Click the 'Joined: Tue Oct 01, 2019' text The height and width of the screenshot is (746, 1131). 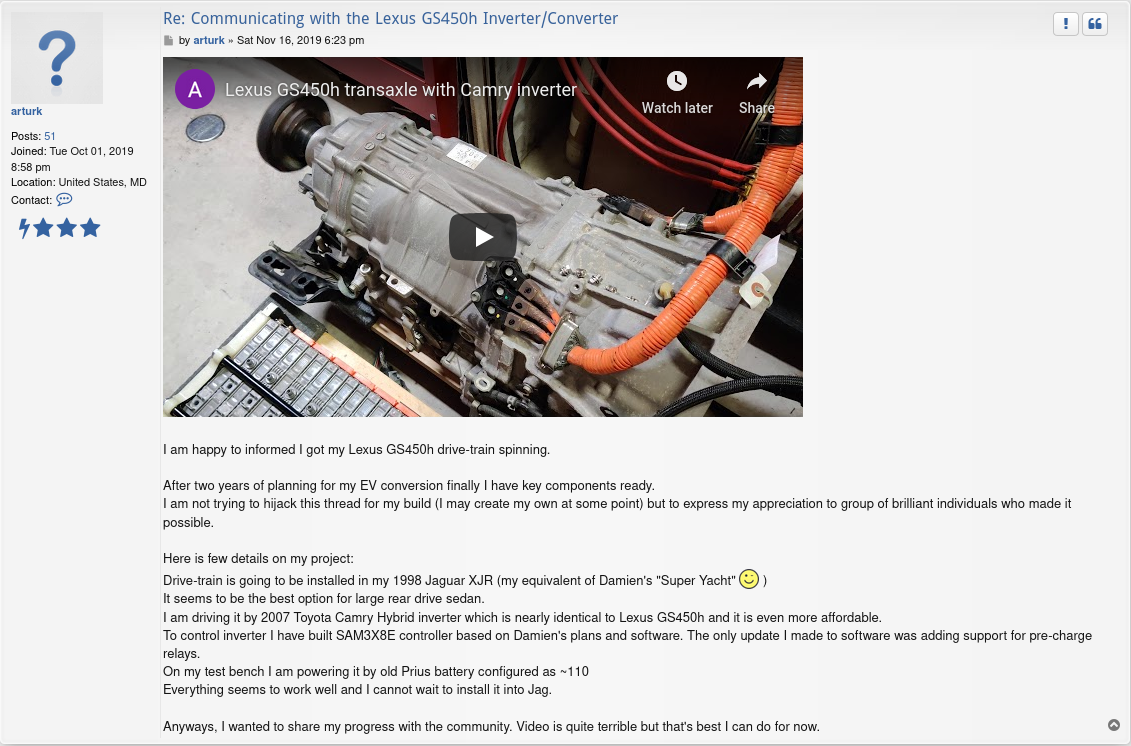pyautogui.click(x=72, y=151)
